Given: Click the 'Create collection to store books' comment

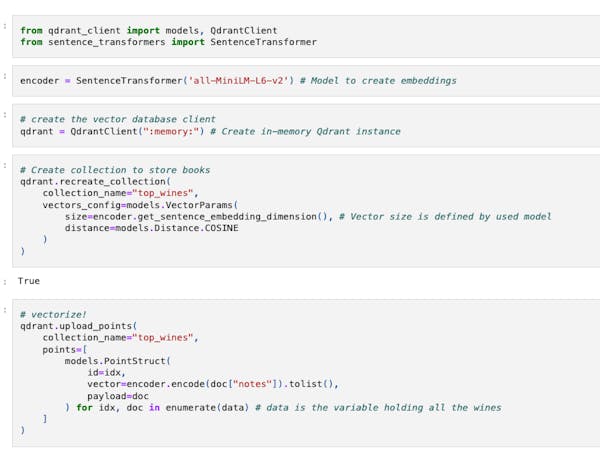Looking at the screenshot, I should tap(114, 170).
